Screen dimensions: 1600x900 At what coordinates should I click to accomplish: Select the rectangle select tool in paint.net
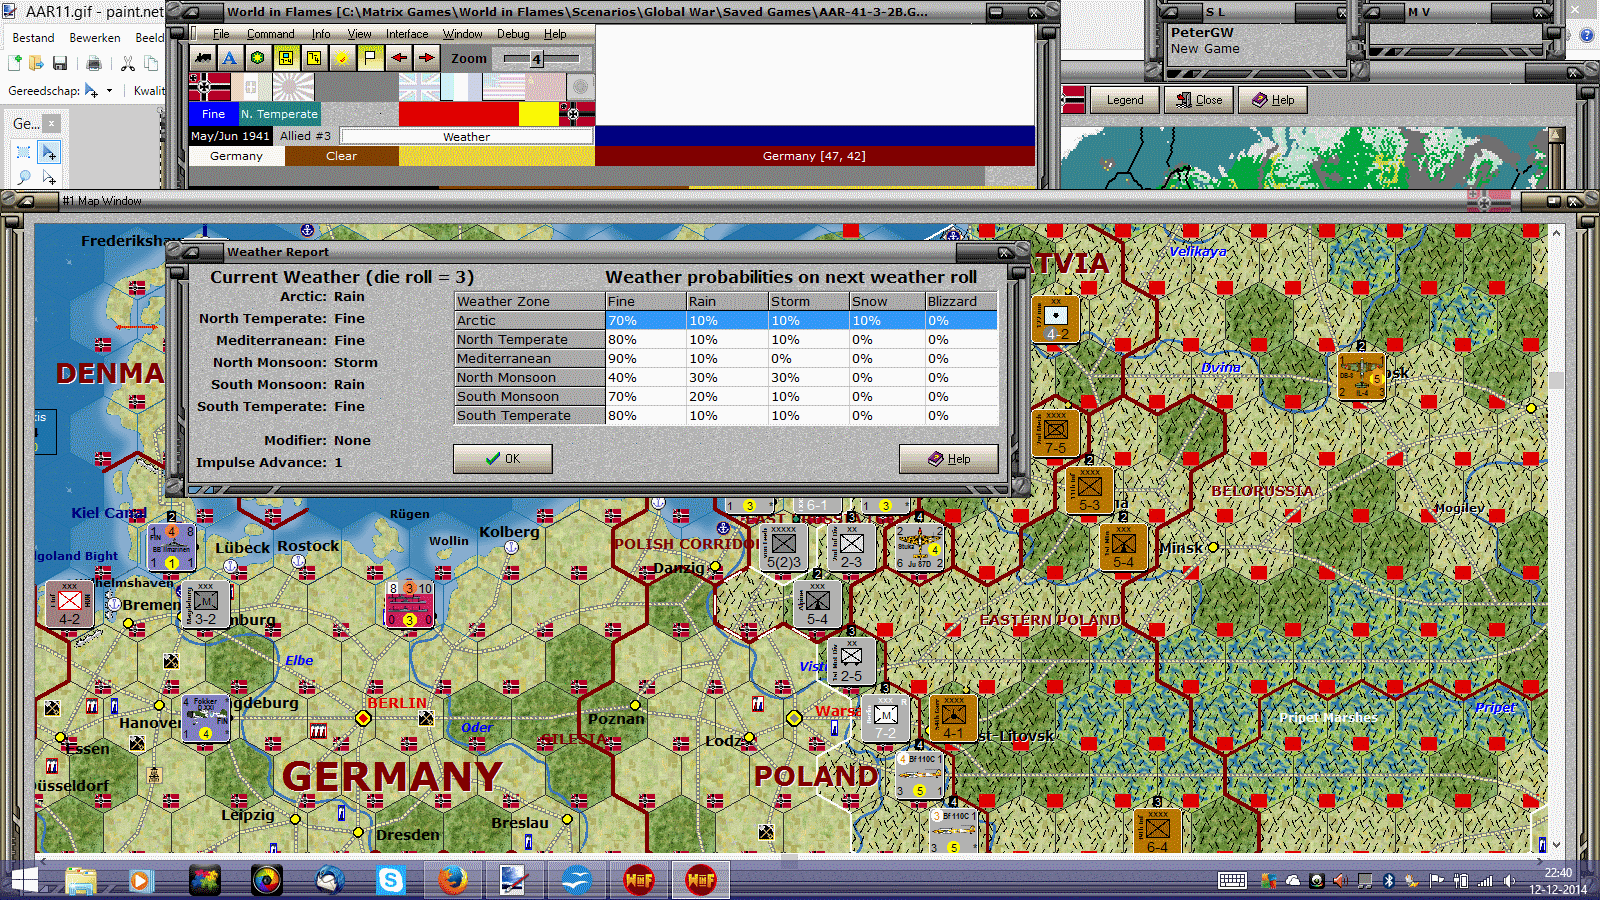point(24,152)
